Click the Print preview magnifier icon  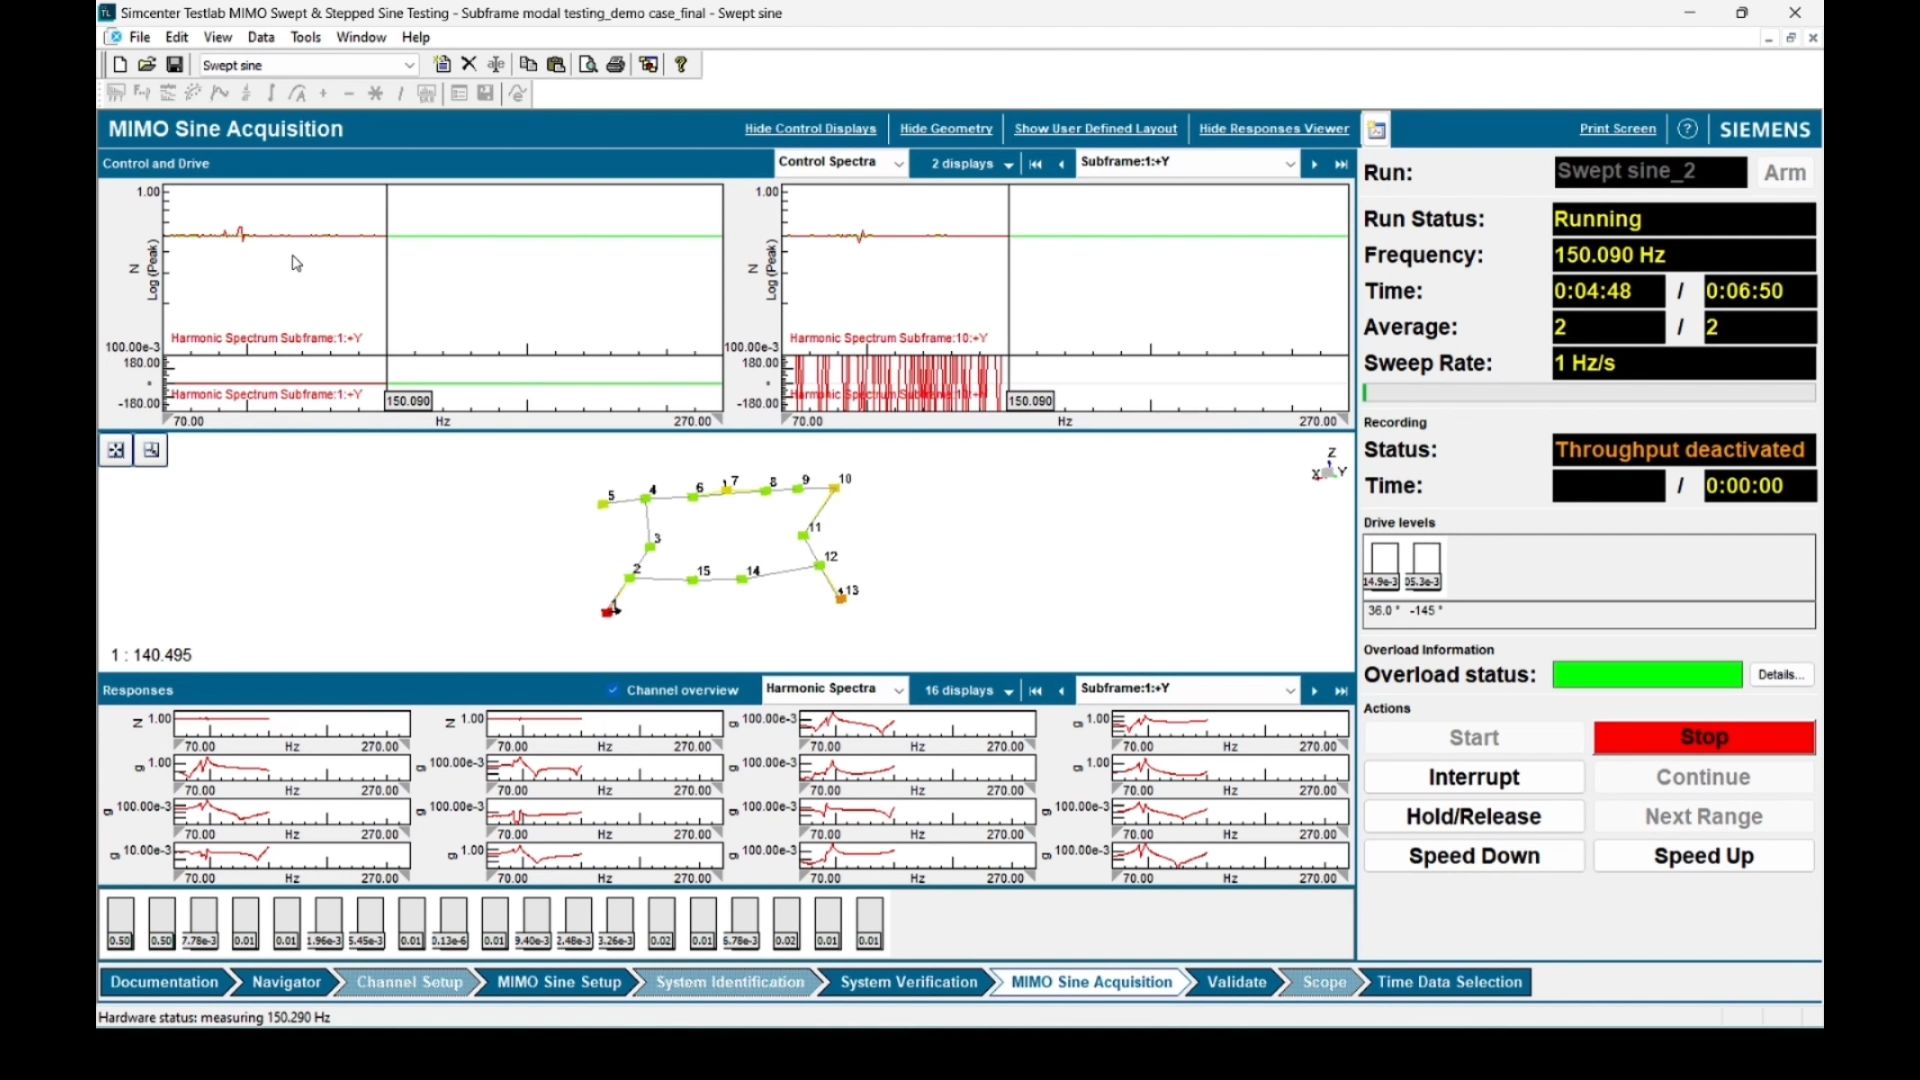(x=588, y=65)
